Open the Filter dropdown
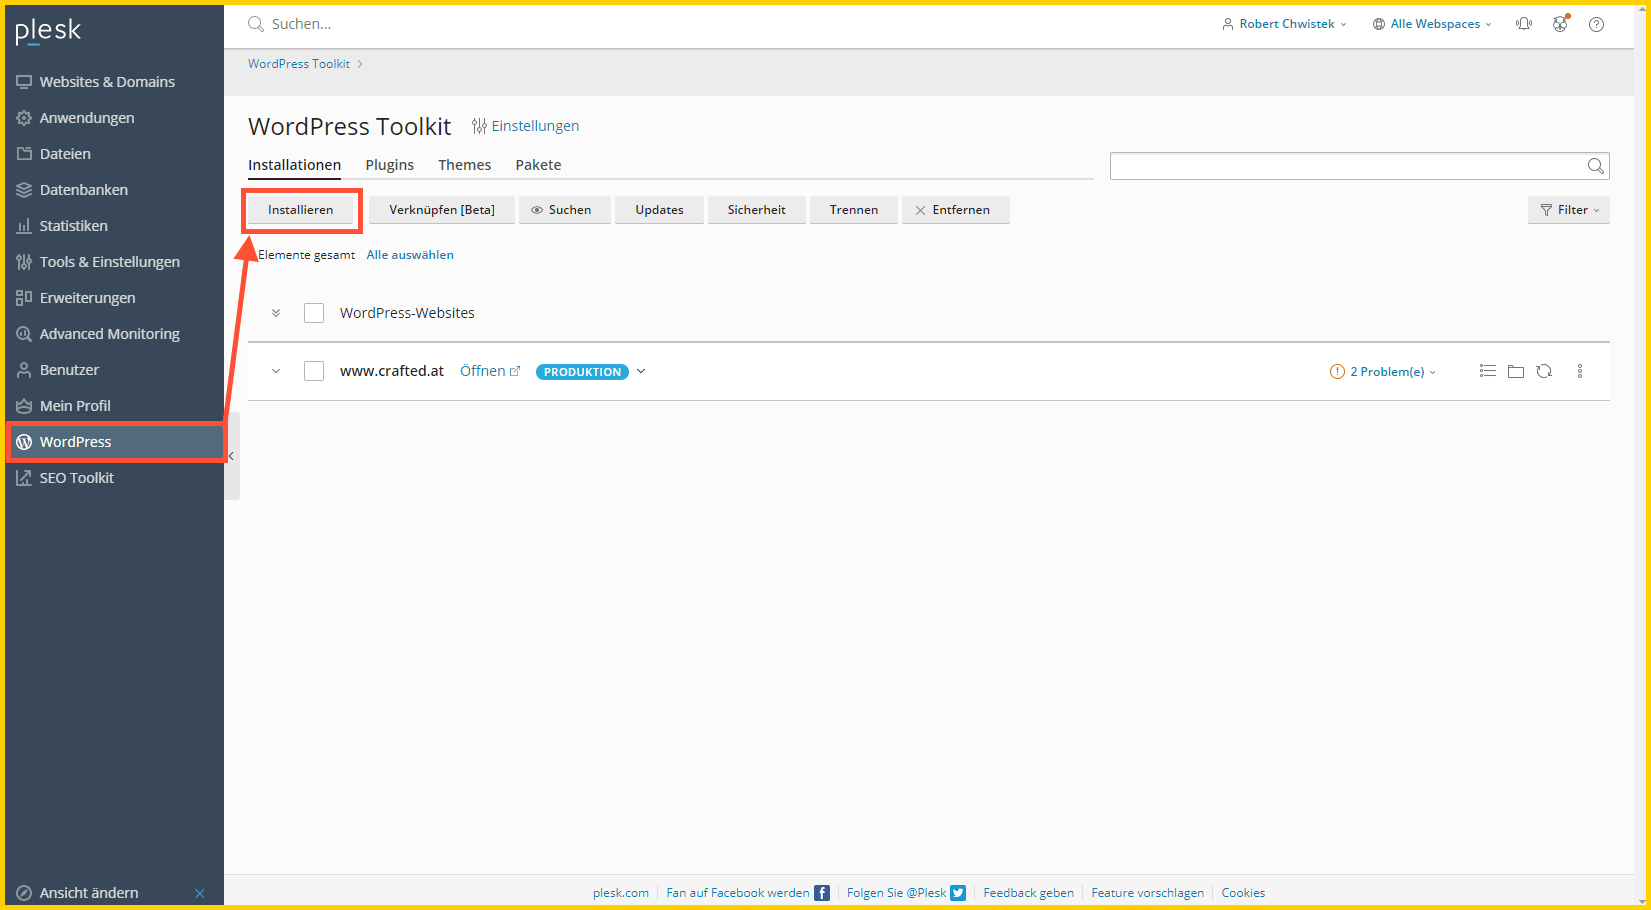Image resolution: width=1651 pixels, height=910 pixels. click(x=1569, y=210)
